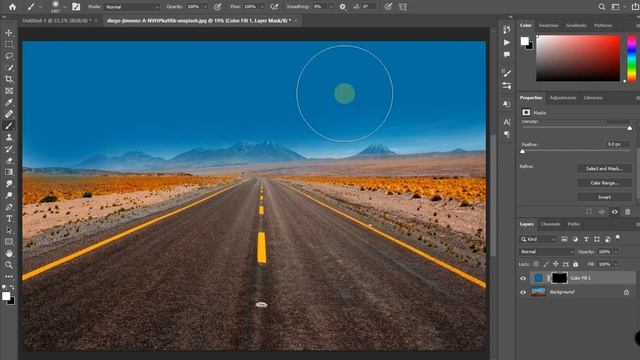640x360 pixels.
Task: Open the layer Fill dropdown arrow
Action: click(x=616, y=264)
